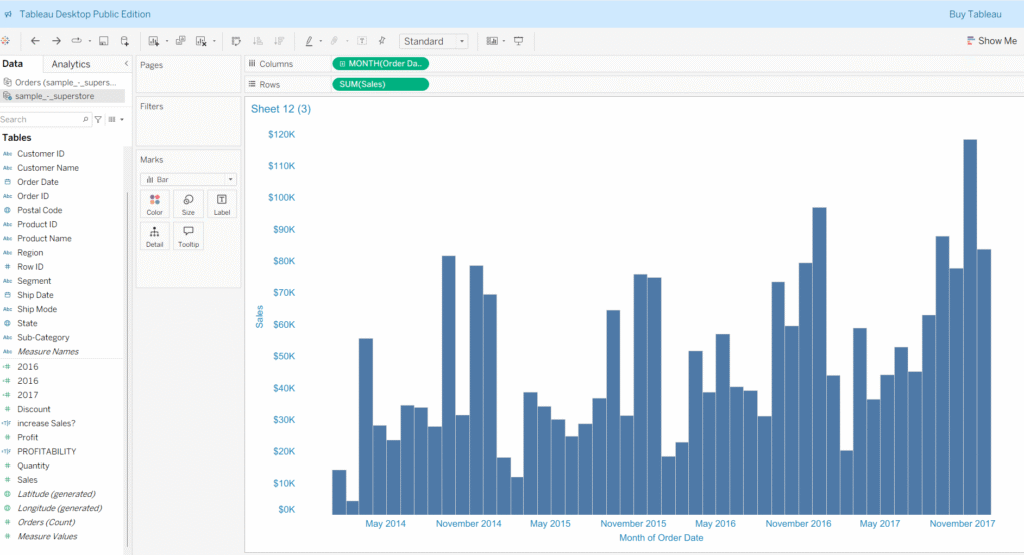Screen dimensions: 1024x555
Task: Select the Data tab
Action: pos(13,64)
